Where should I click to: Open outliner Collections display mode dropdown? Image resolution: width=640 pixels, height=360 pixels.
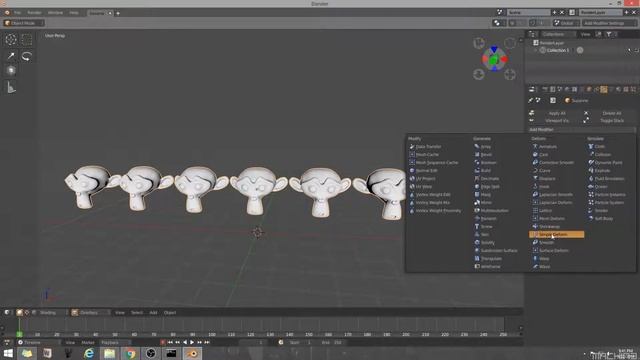557,34
